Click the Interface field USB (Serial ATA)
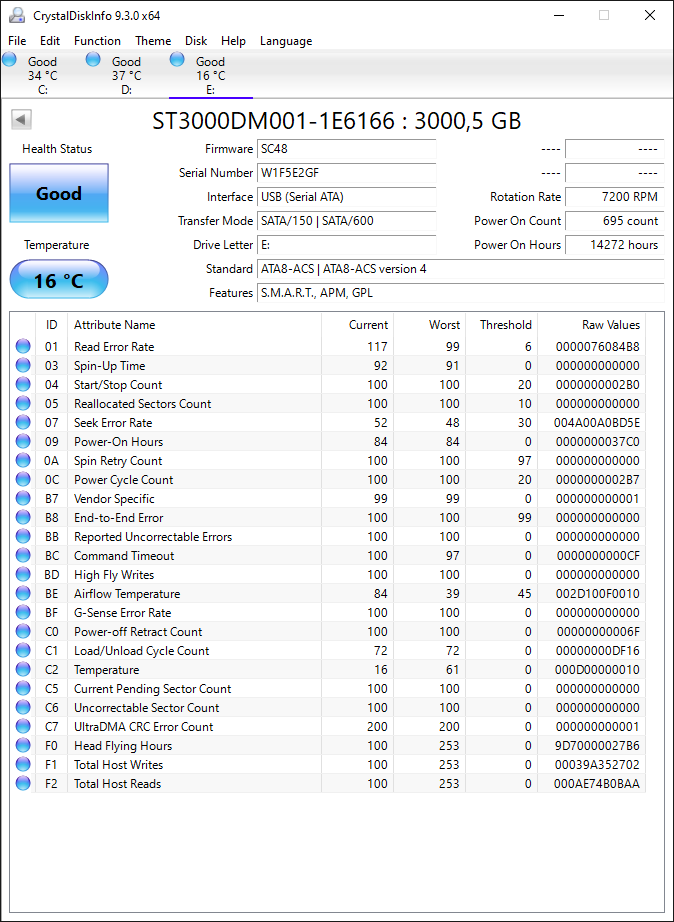This screenshot has height=922, width=674. (346, 197)
